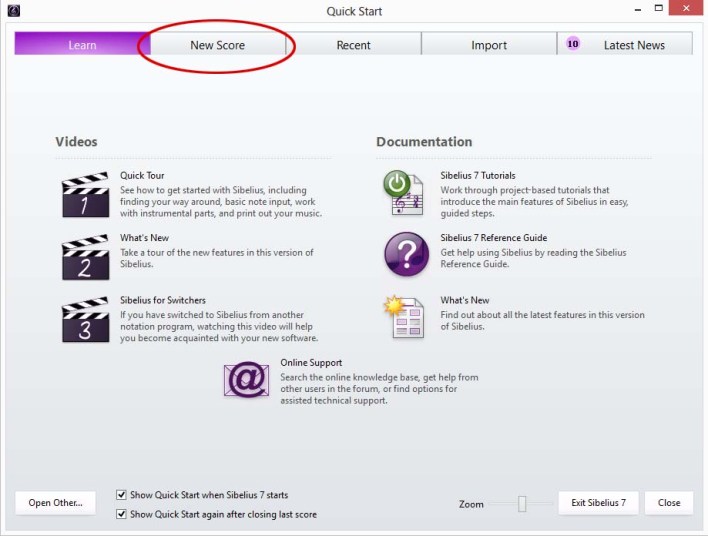Switch to the Recent tab
Viewport: 708px width, 536px height.
353,43
